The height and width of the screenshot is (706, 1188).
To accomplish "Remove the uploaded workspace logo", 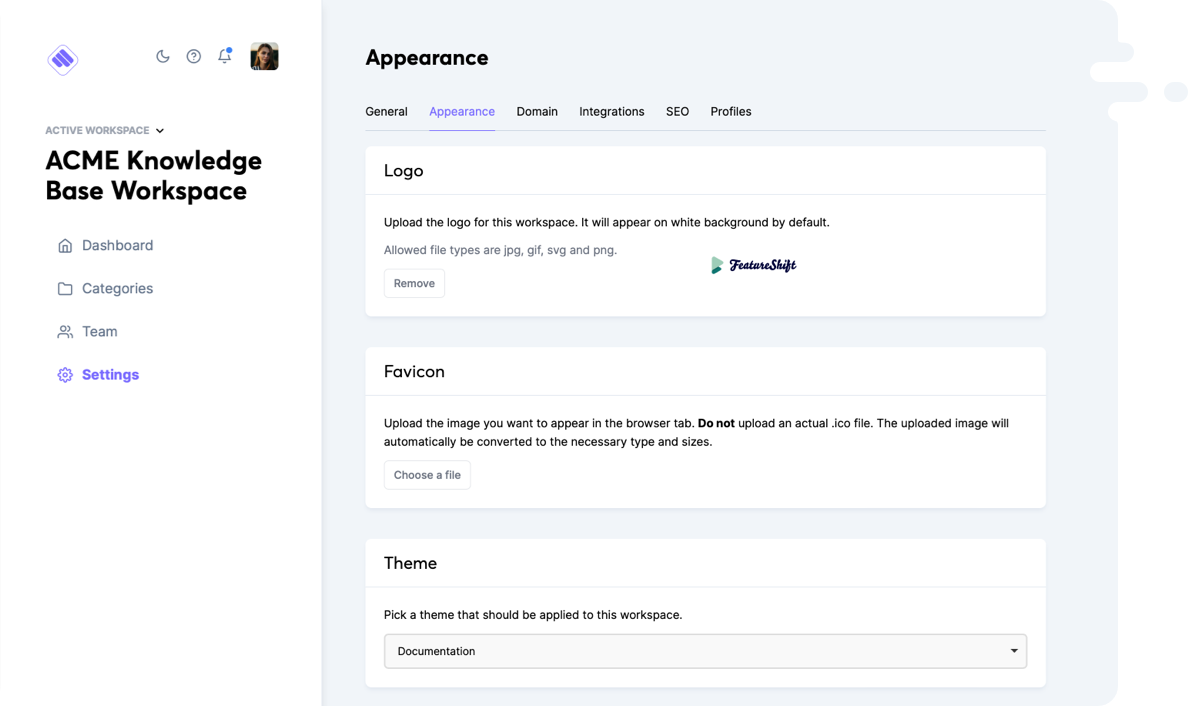I will [x=414, y=284].
